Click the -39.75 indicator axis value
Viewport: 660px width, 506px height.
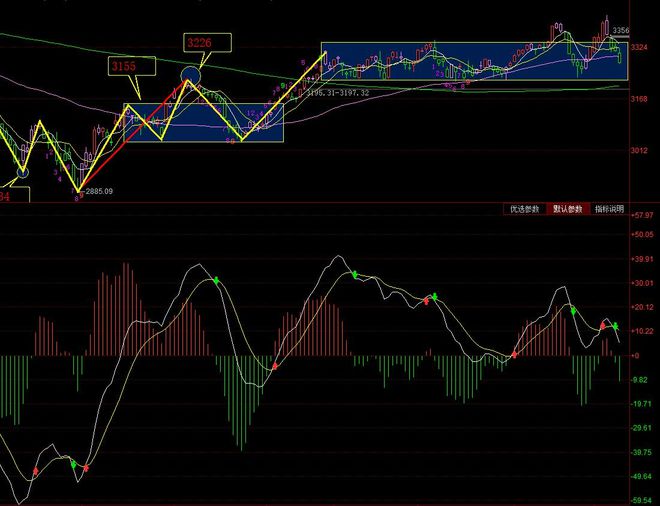[x=642, y=453]
